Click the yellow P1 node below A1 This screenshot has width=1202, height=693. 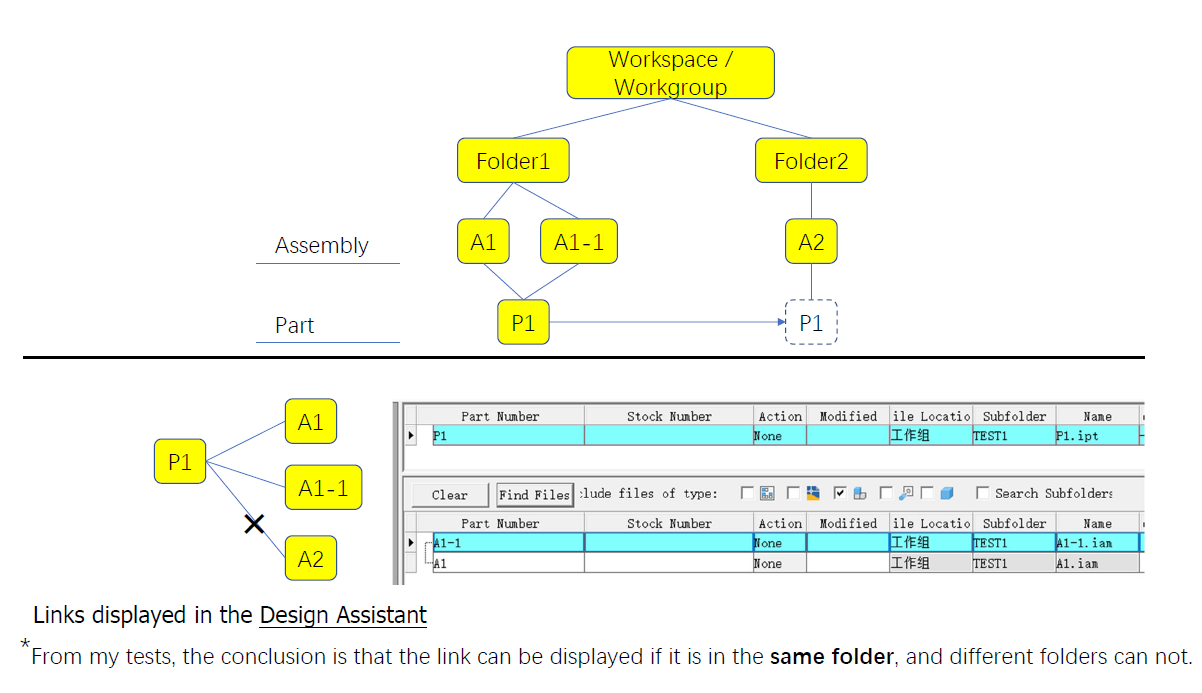point(523,322)
